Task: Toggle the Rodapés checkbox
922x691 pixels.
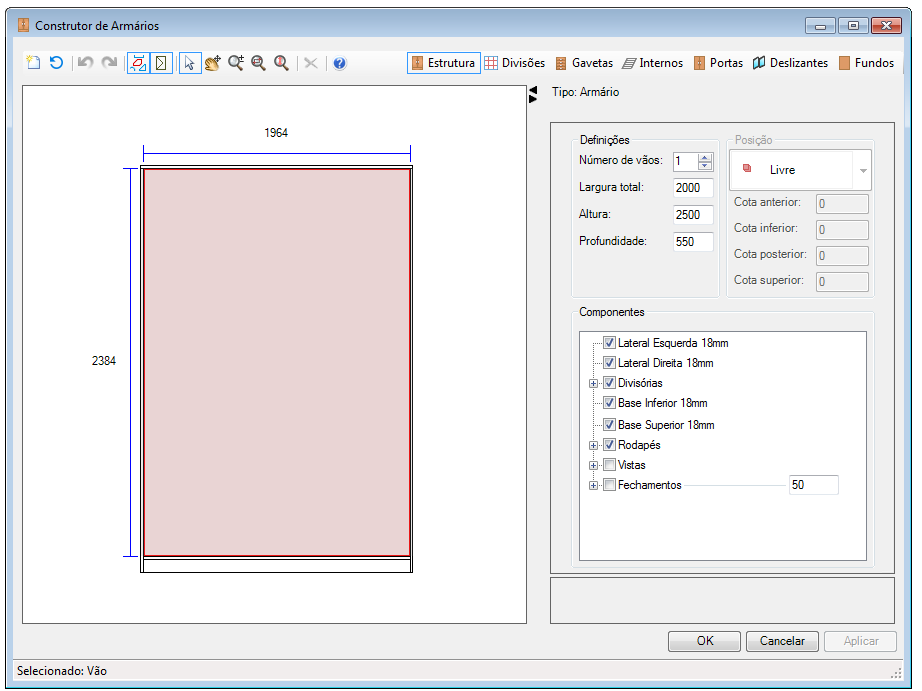Action: click(x=609, y=445)
